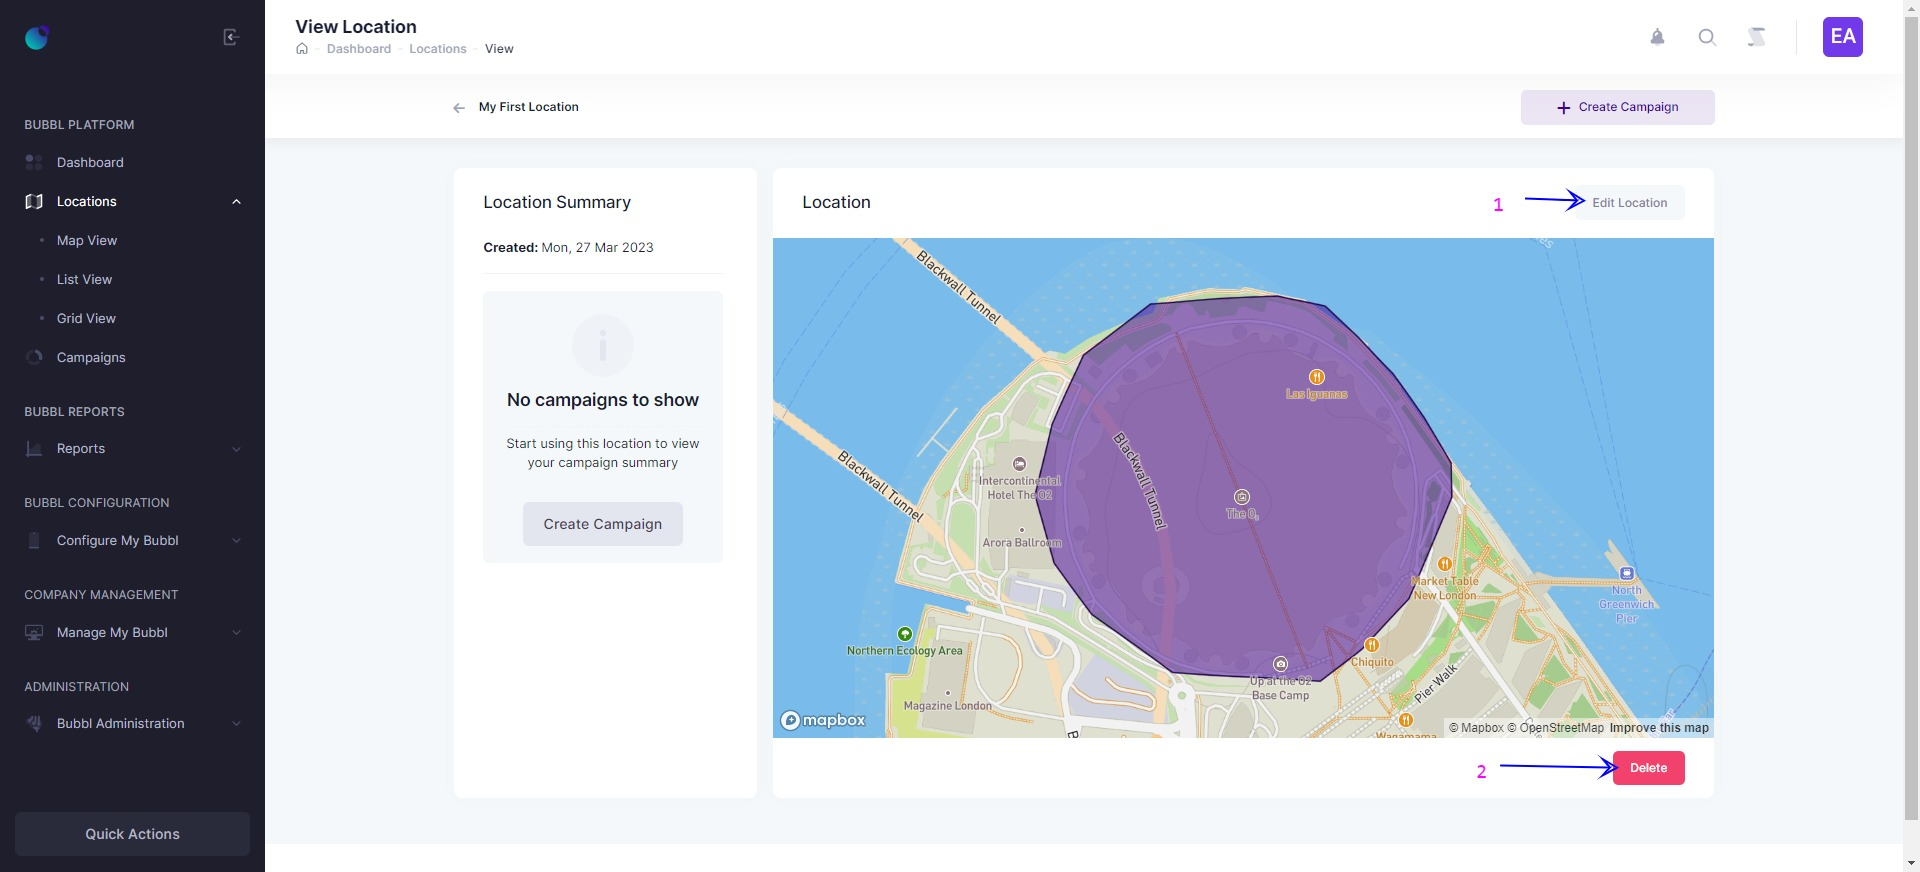Open the Reports sidebar item
This screenshot has height=872, width=1920.
pyautogui.click(x=132, y=448)
